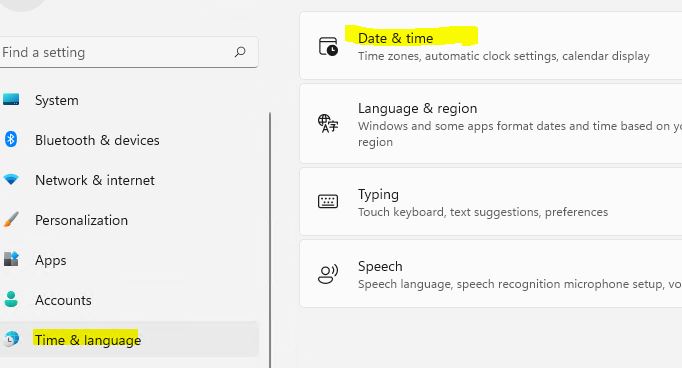Click the Network wifi icon
682x368 pixels.
pos(11,179)
